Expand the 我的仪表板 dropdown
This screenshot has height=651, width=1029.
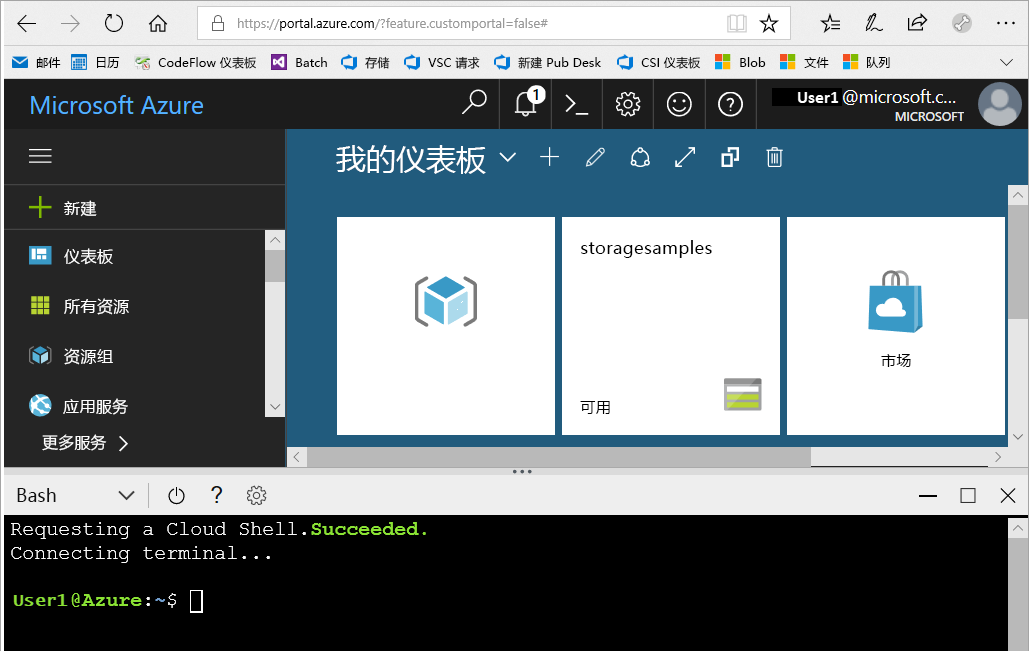(x=507, y=158)
